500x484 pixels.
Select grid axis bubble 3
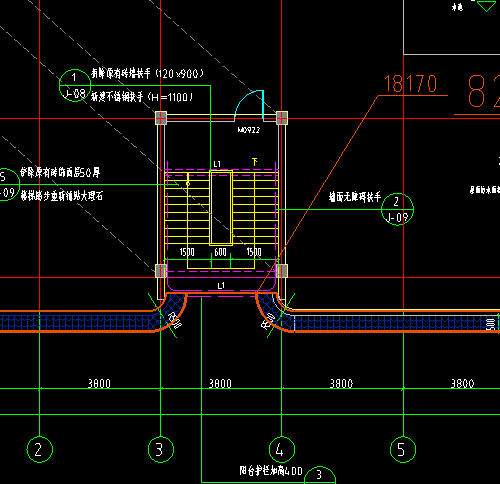161,449
